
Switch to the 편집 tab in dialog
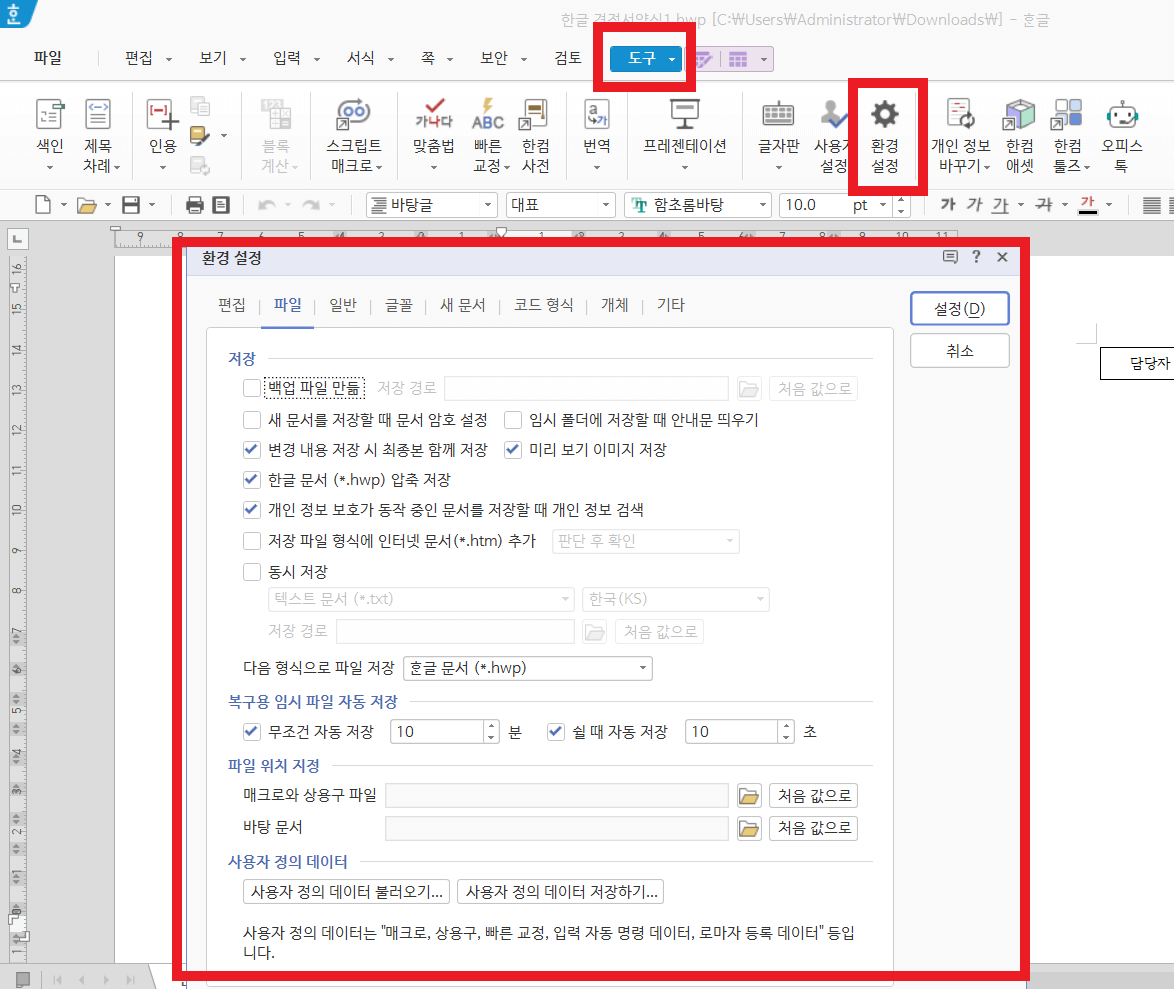[x=232, y=305]
